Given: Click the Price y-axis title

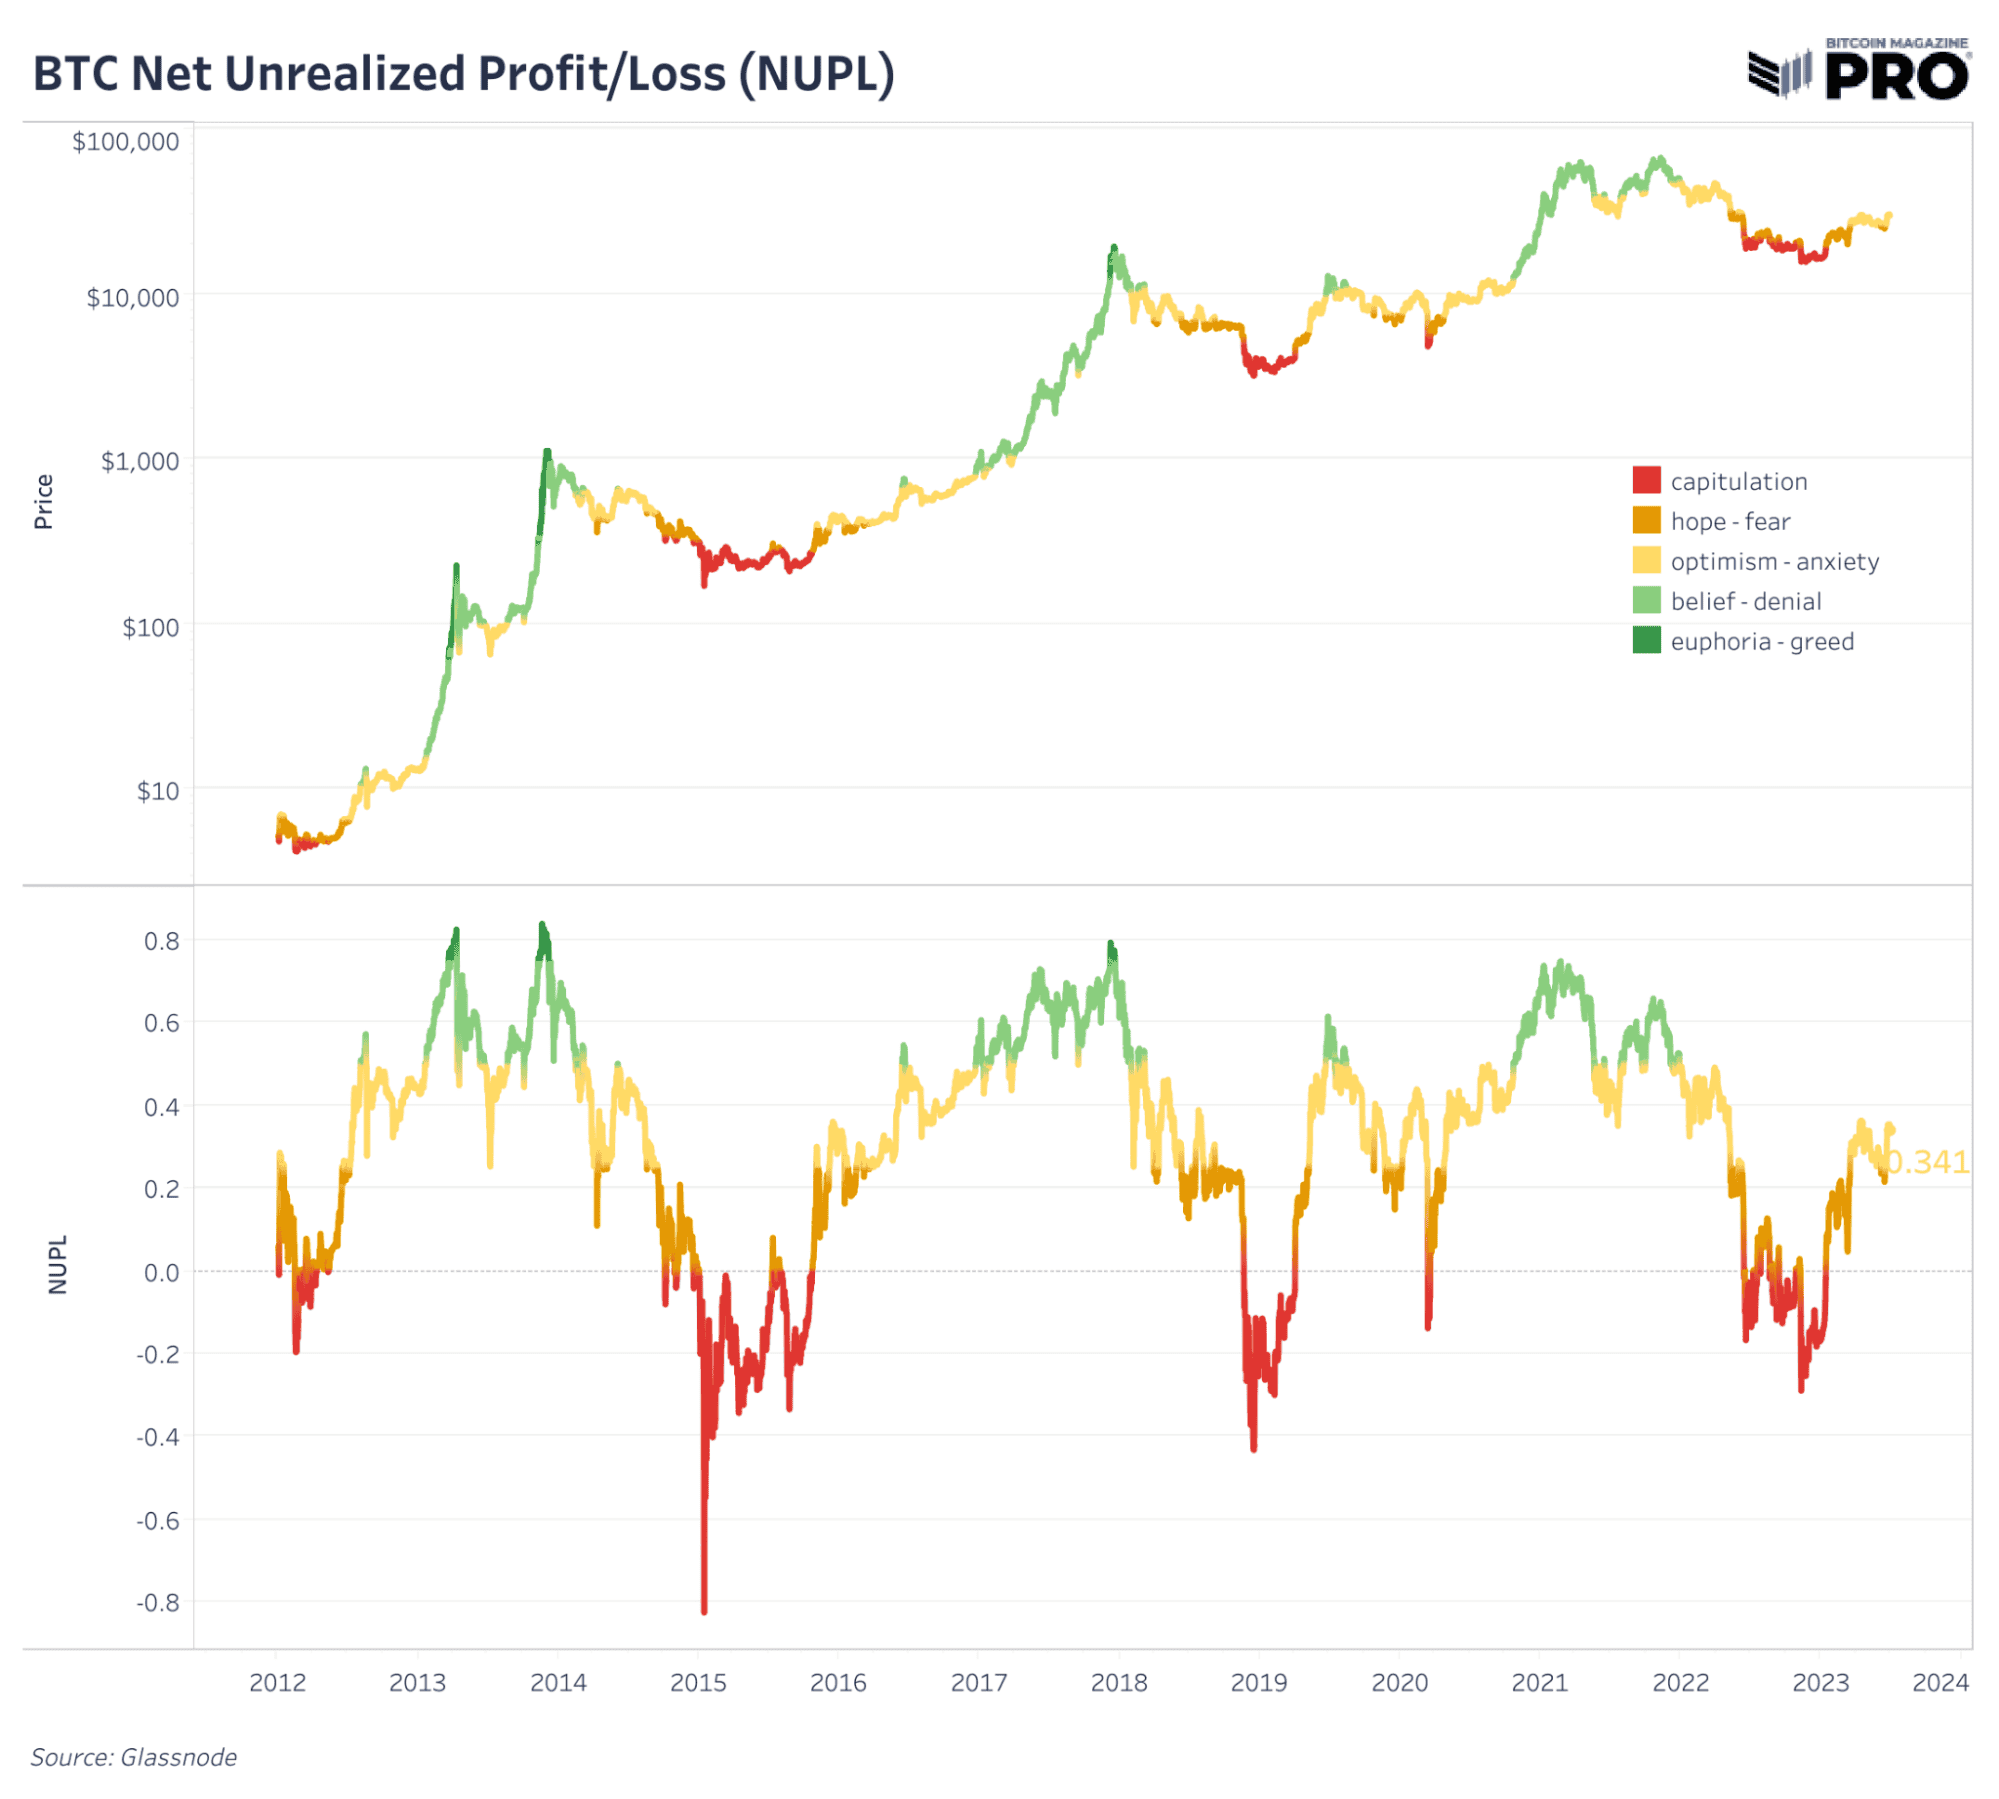Looking at the screenshot, I should 43,501.
